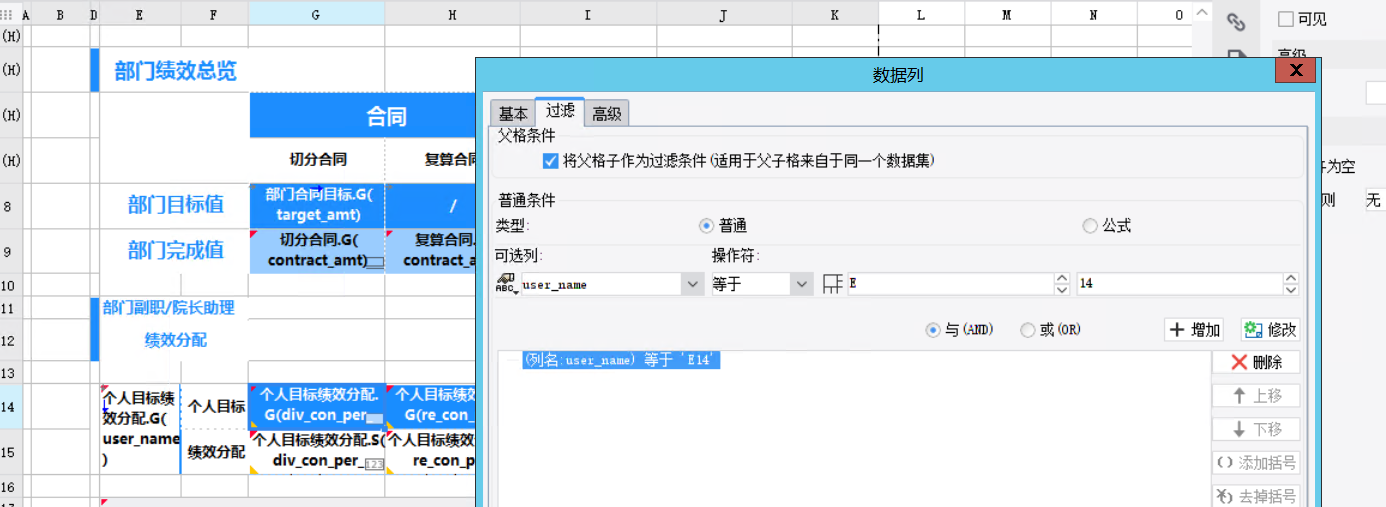Click the 去掉括号 remove brackets button

[x=1256, y=496]
